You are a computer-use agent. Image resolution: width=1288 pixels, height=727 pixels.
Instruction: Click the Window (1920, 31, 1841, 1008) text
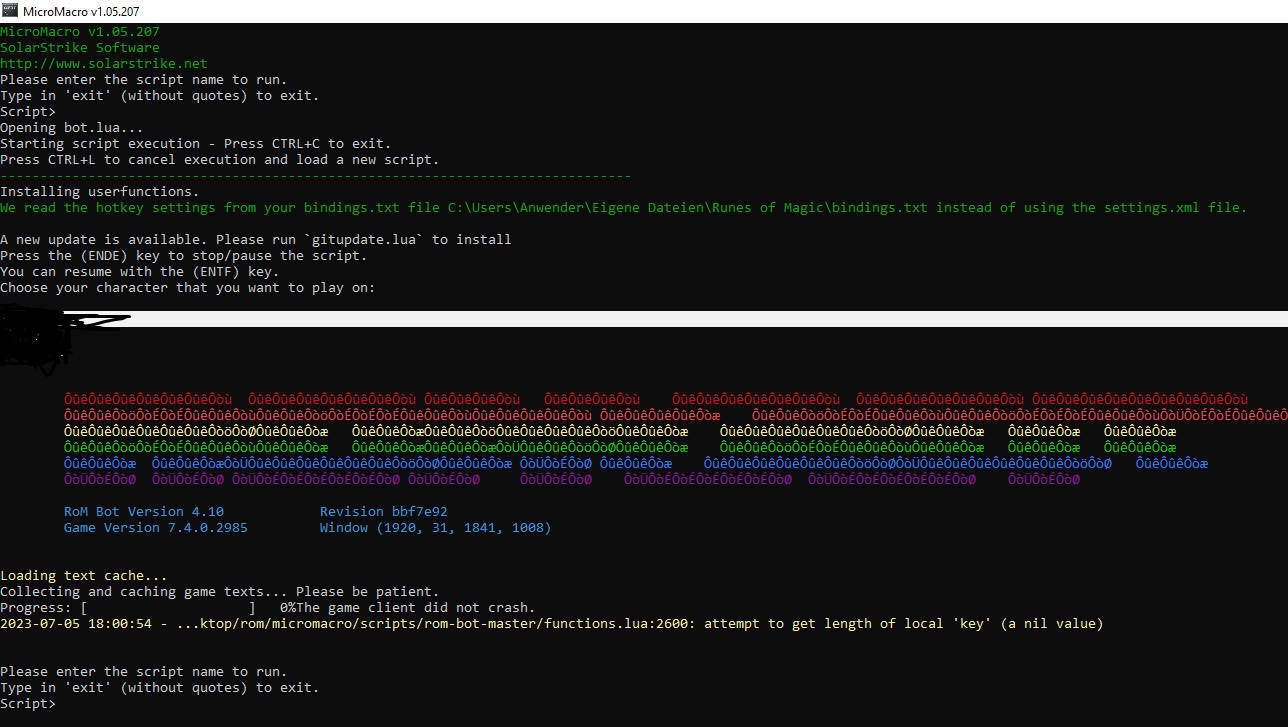tap(436, 528)
